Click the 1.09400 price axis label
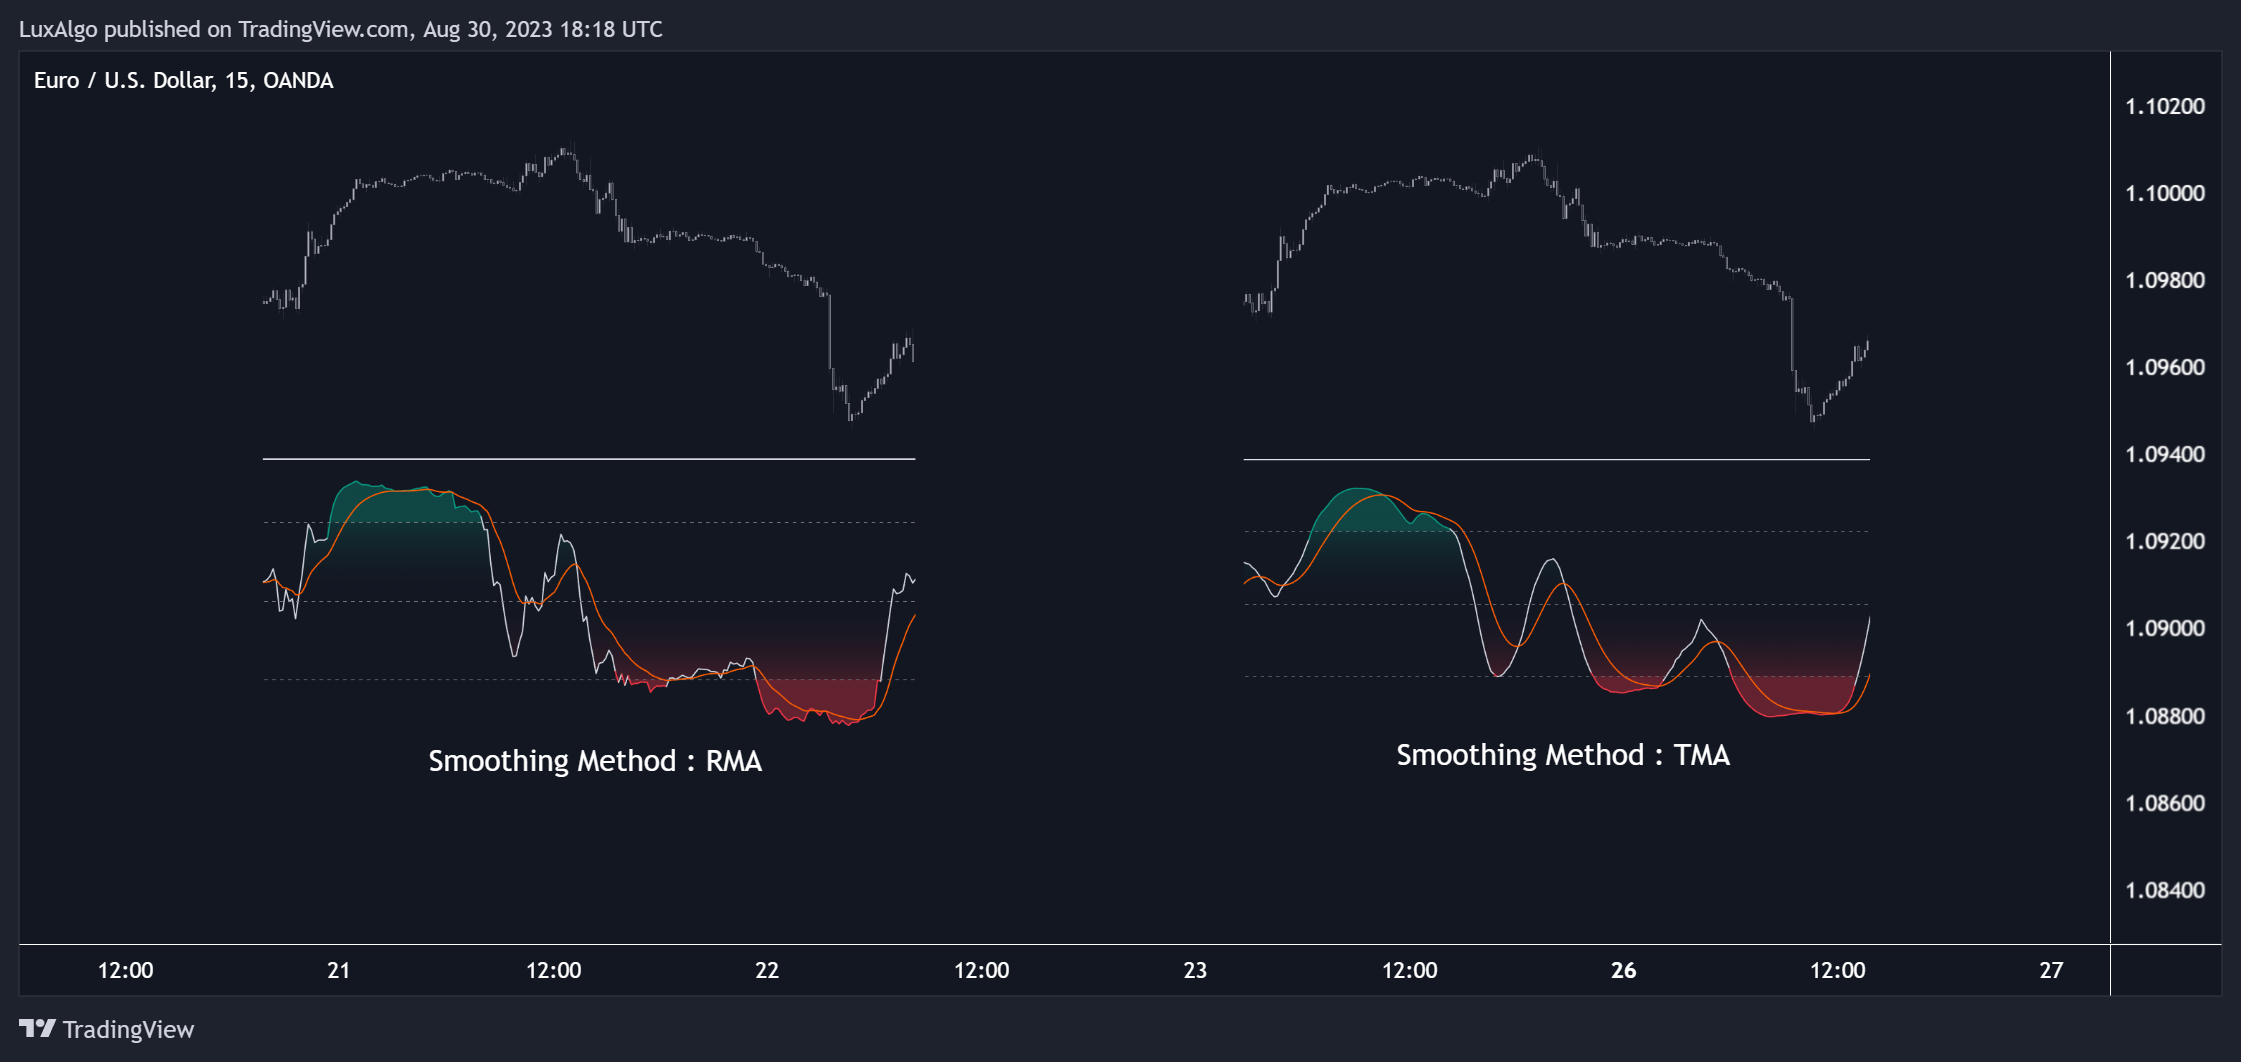This screenshot has width=2241, height=1062. tap(2165, 454)
